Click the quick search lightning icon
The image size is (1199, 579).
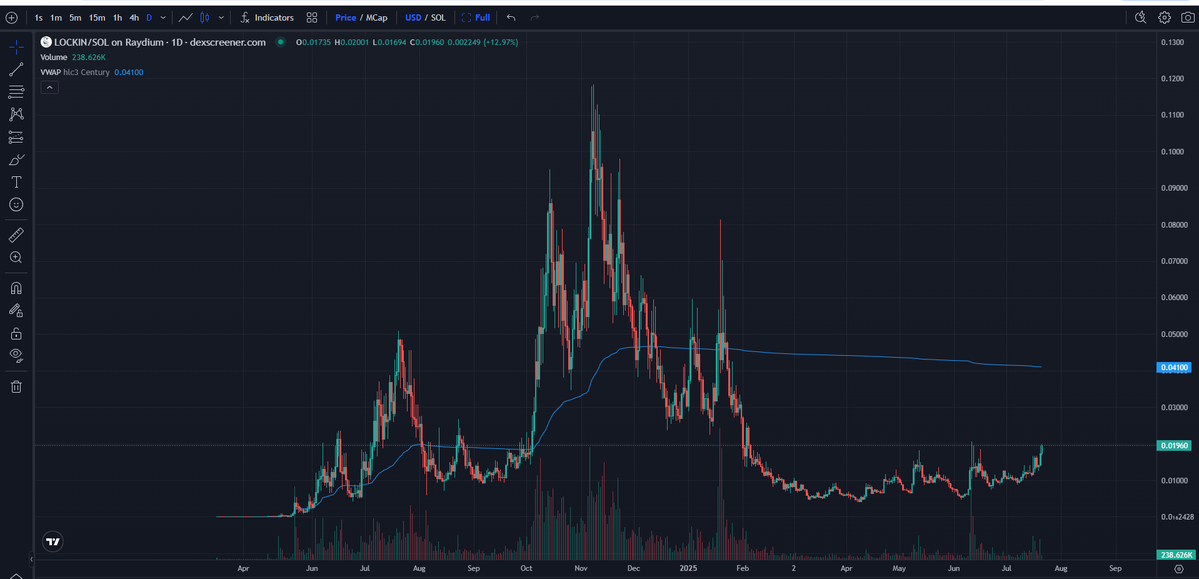1141,17
